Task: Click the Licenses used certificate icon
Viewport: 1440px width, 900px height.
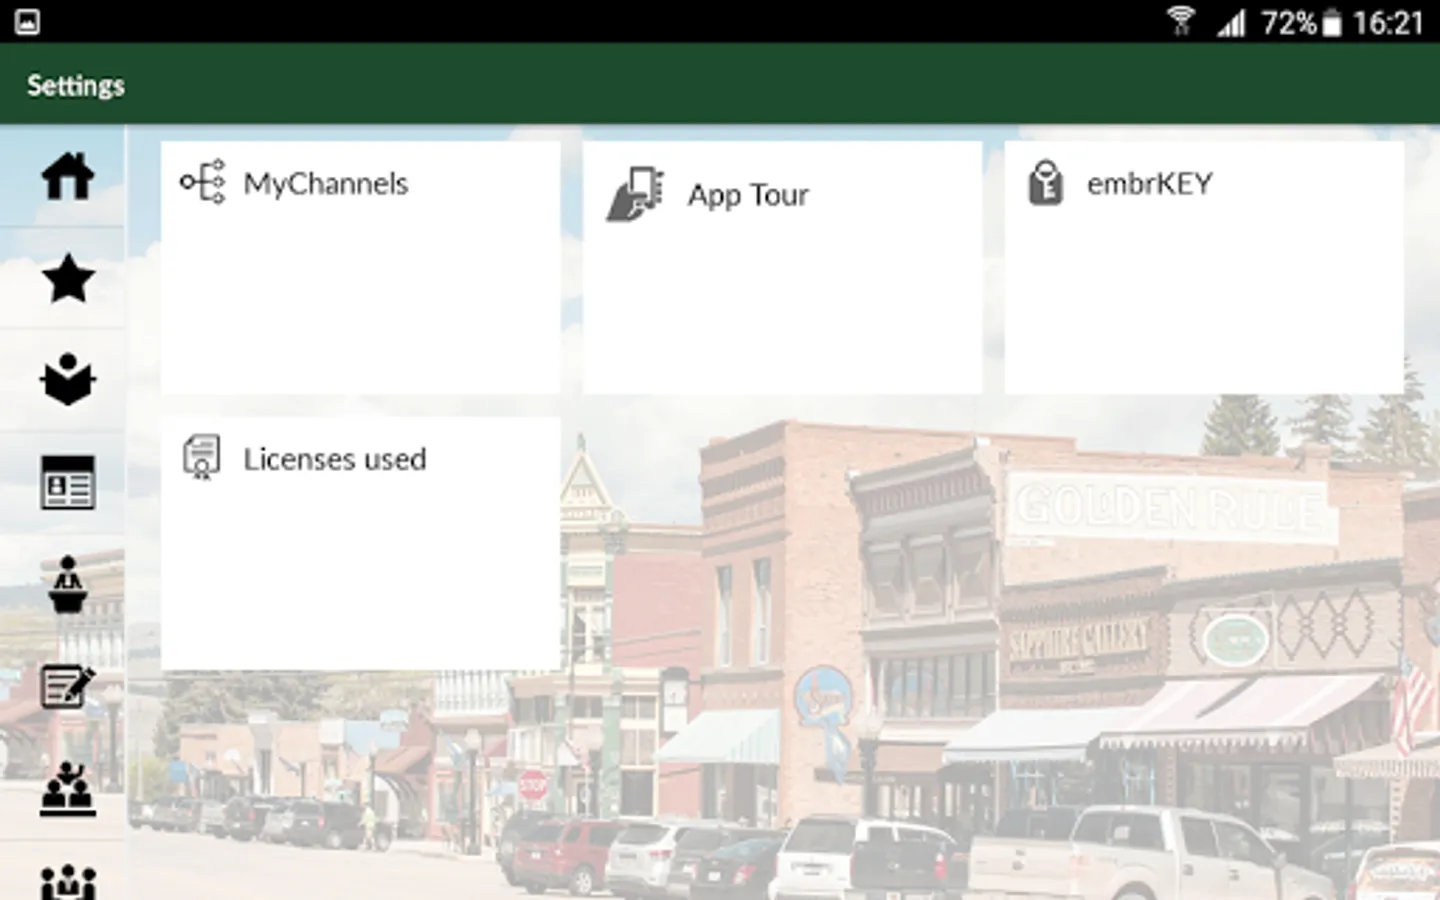Action: click(201, 458)
